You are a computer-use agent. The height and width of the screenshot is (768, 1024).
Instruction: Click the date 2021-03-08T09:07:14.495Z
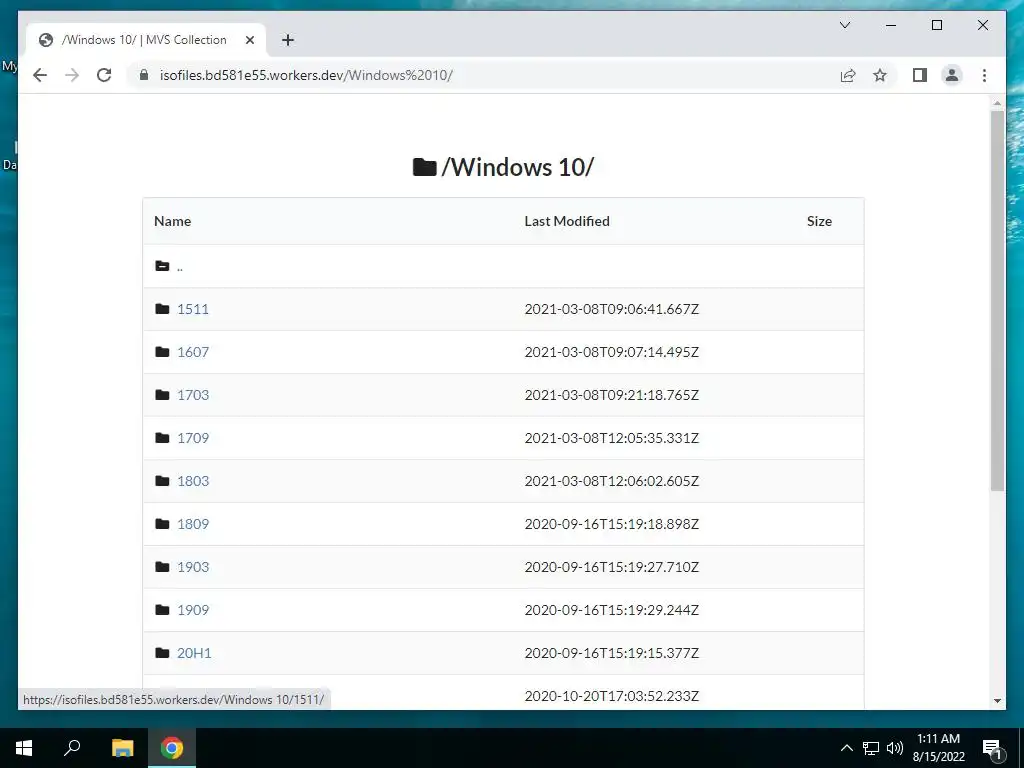coord(611,352)
